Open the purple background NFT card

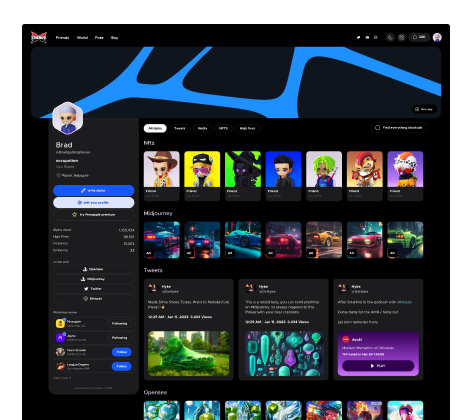(x=405, y=176)
